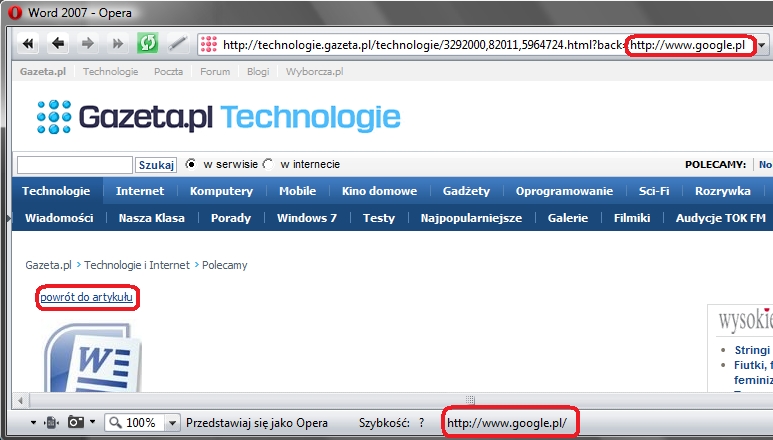
Task: Click the "powrót do artykułu" link
Action: click(x=86, y=297)
